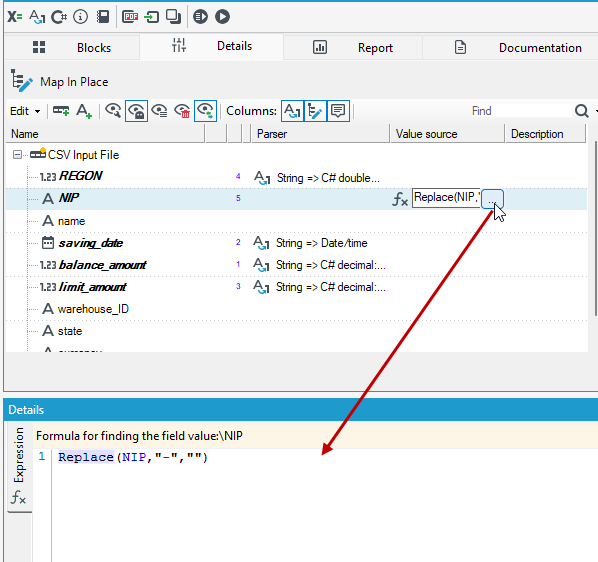The width and height of the screenshot is (598, 562).
Task: Click the ellipsis button beside Replace(NIP formula
Action: point(492,199)
